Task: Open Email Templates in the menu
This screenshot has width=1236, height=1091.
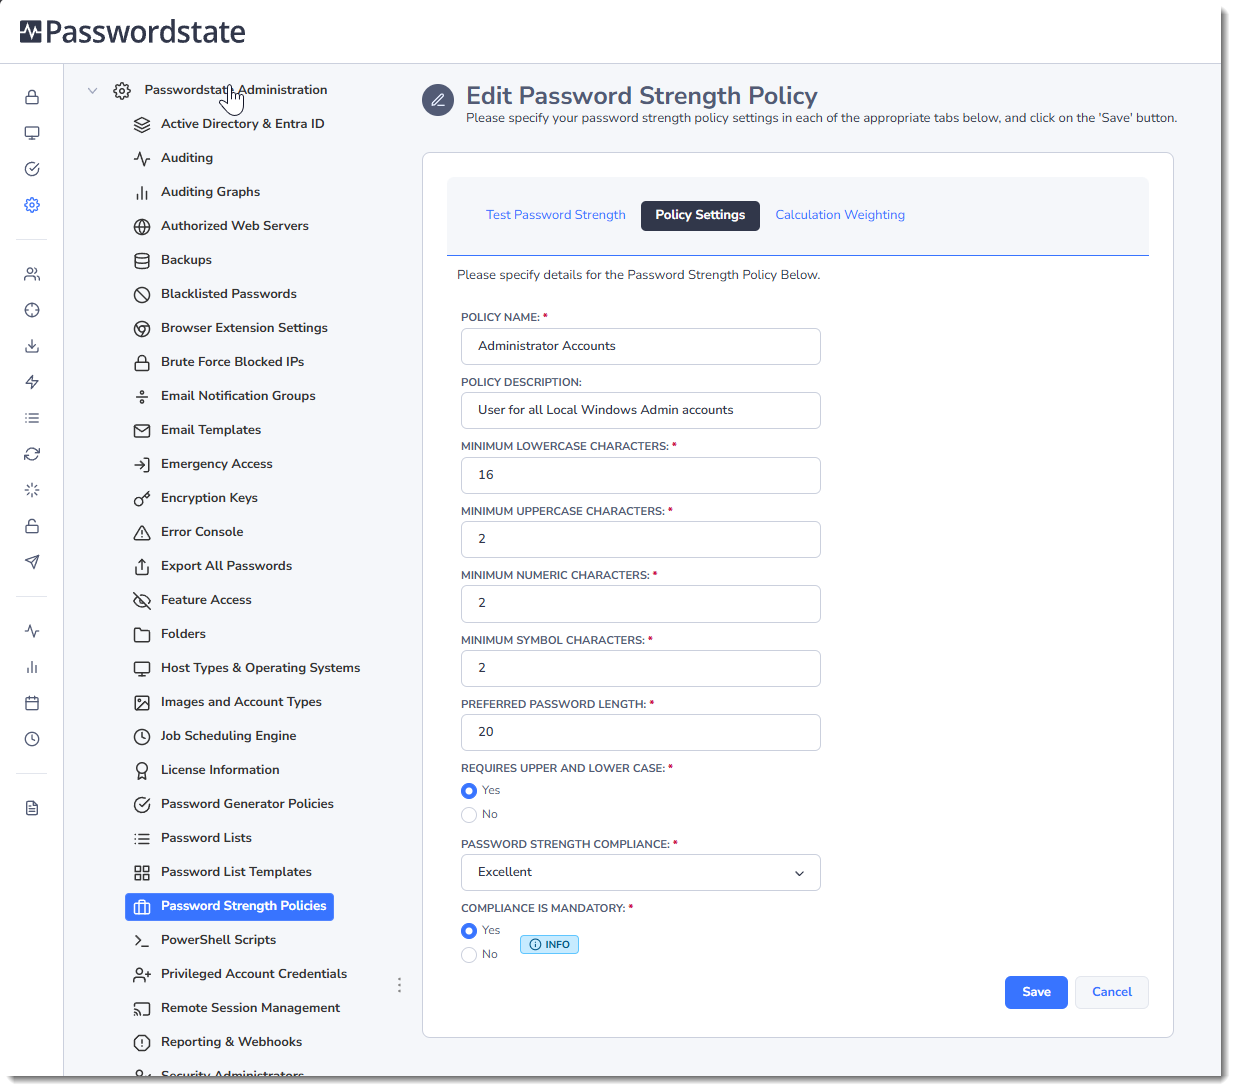Action: [x=211, y=430]
